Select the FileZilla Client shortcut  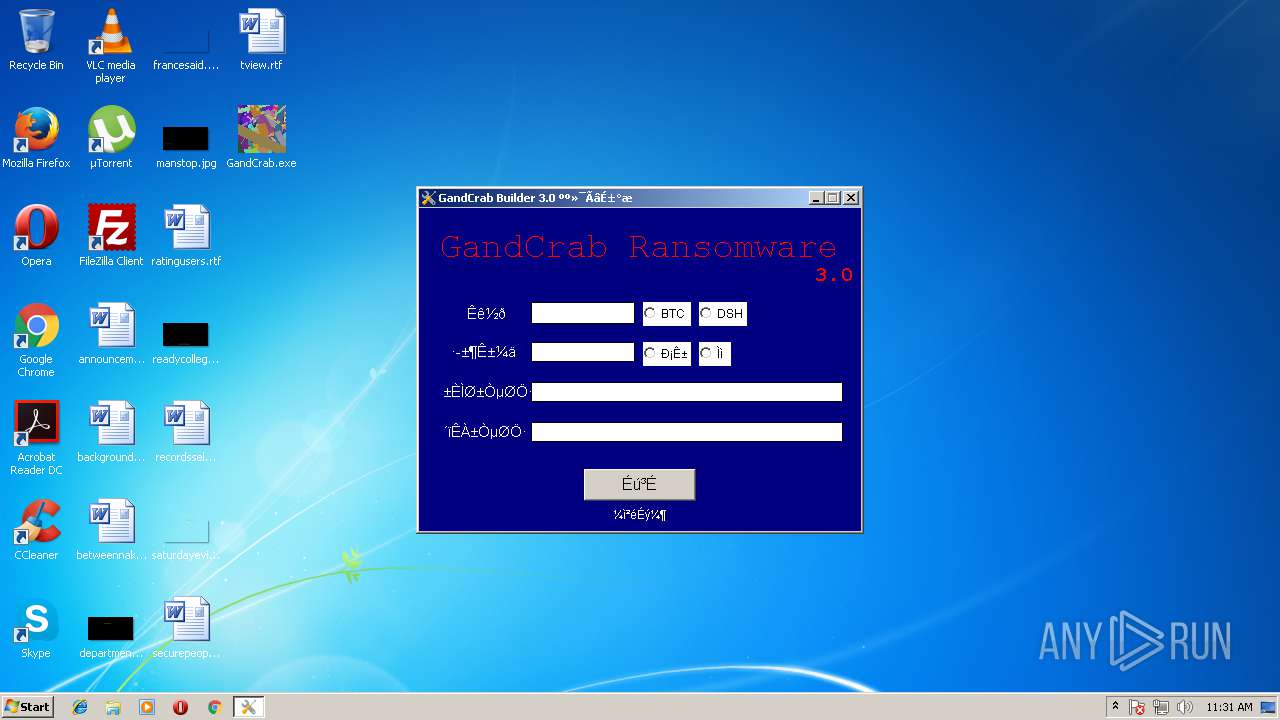(x=111, y=236)
